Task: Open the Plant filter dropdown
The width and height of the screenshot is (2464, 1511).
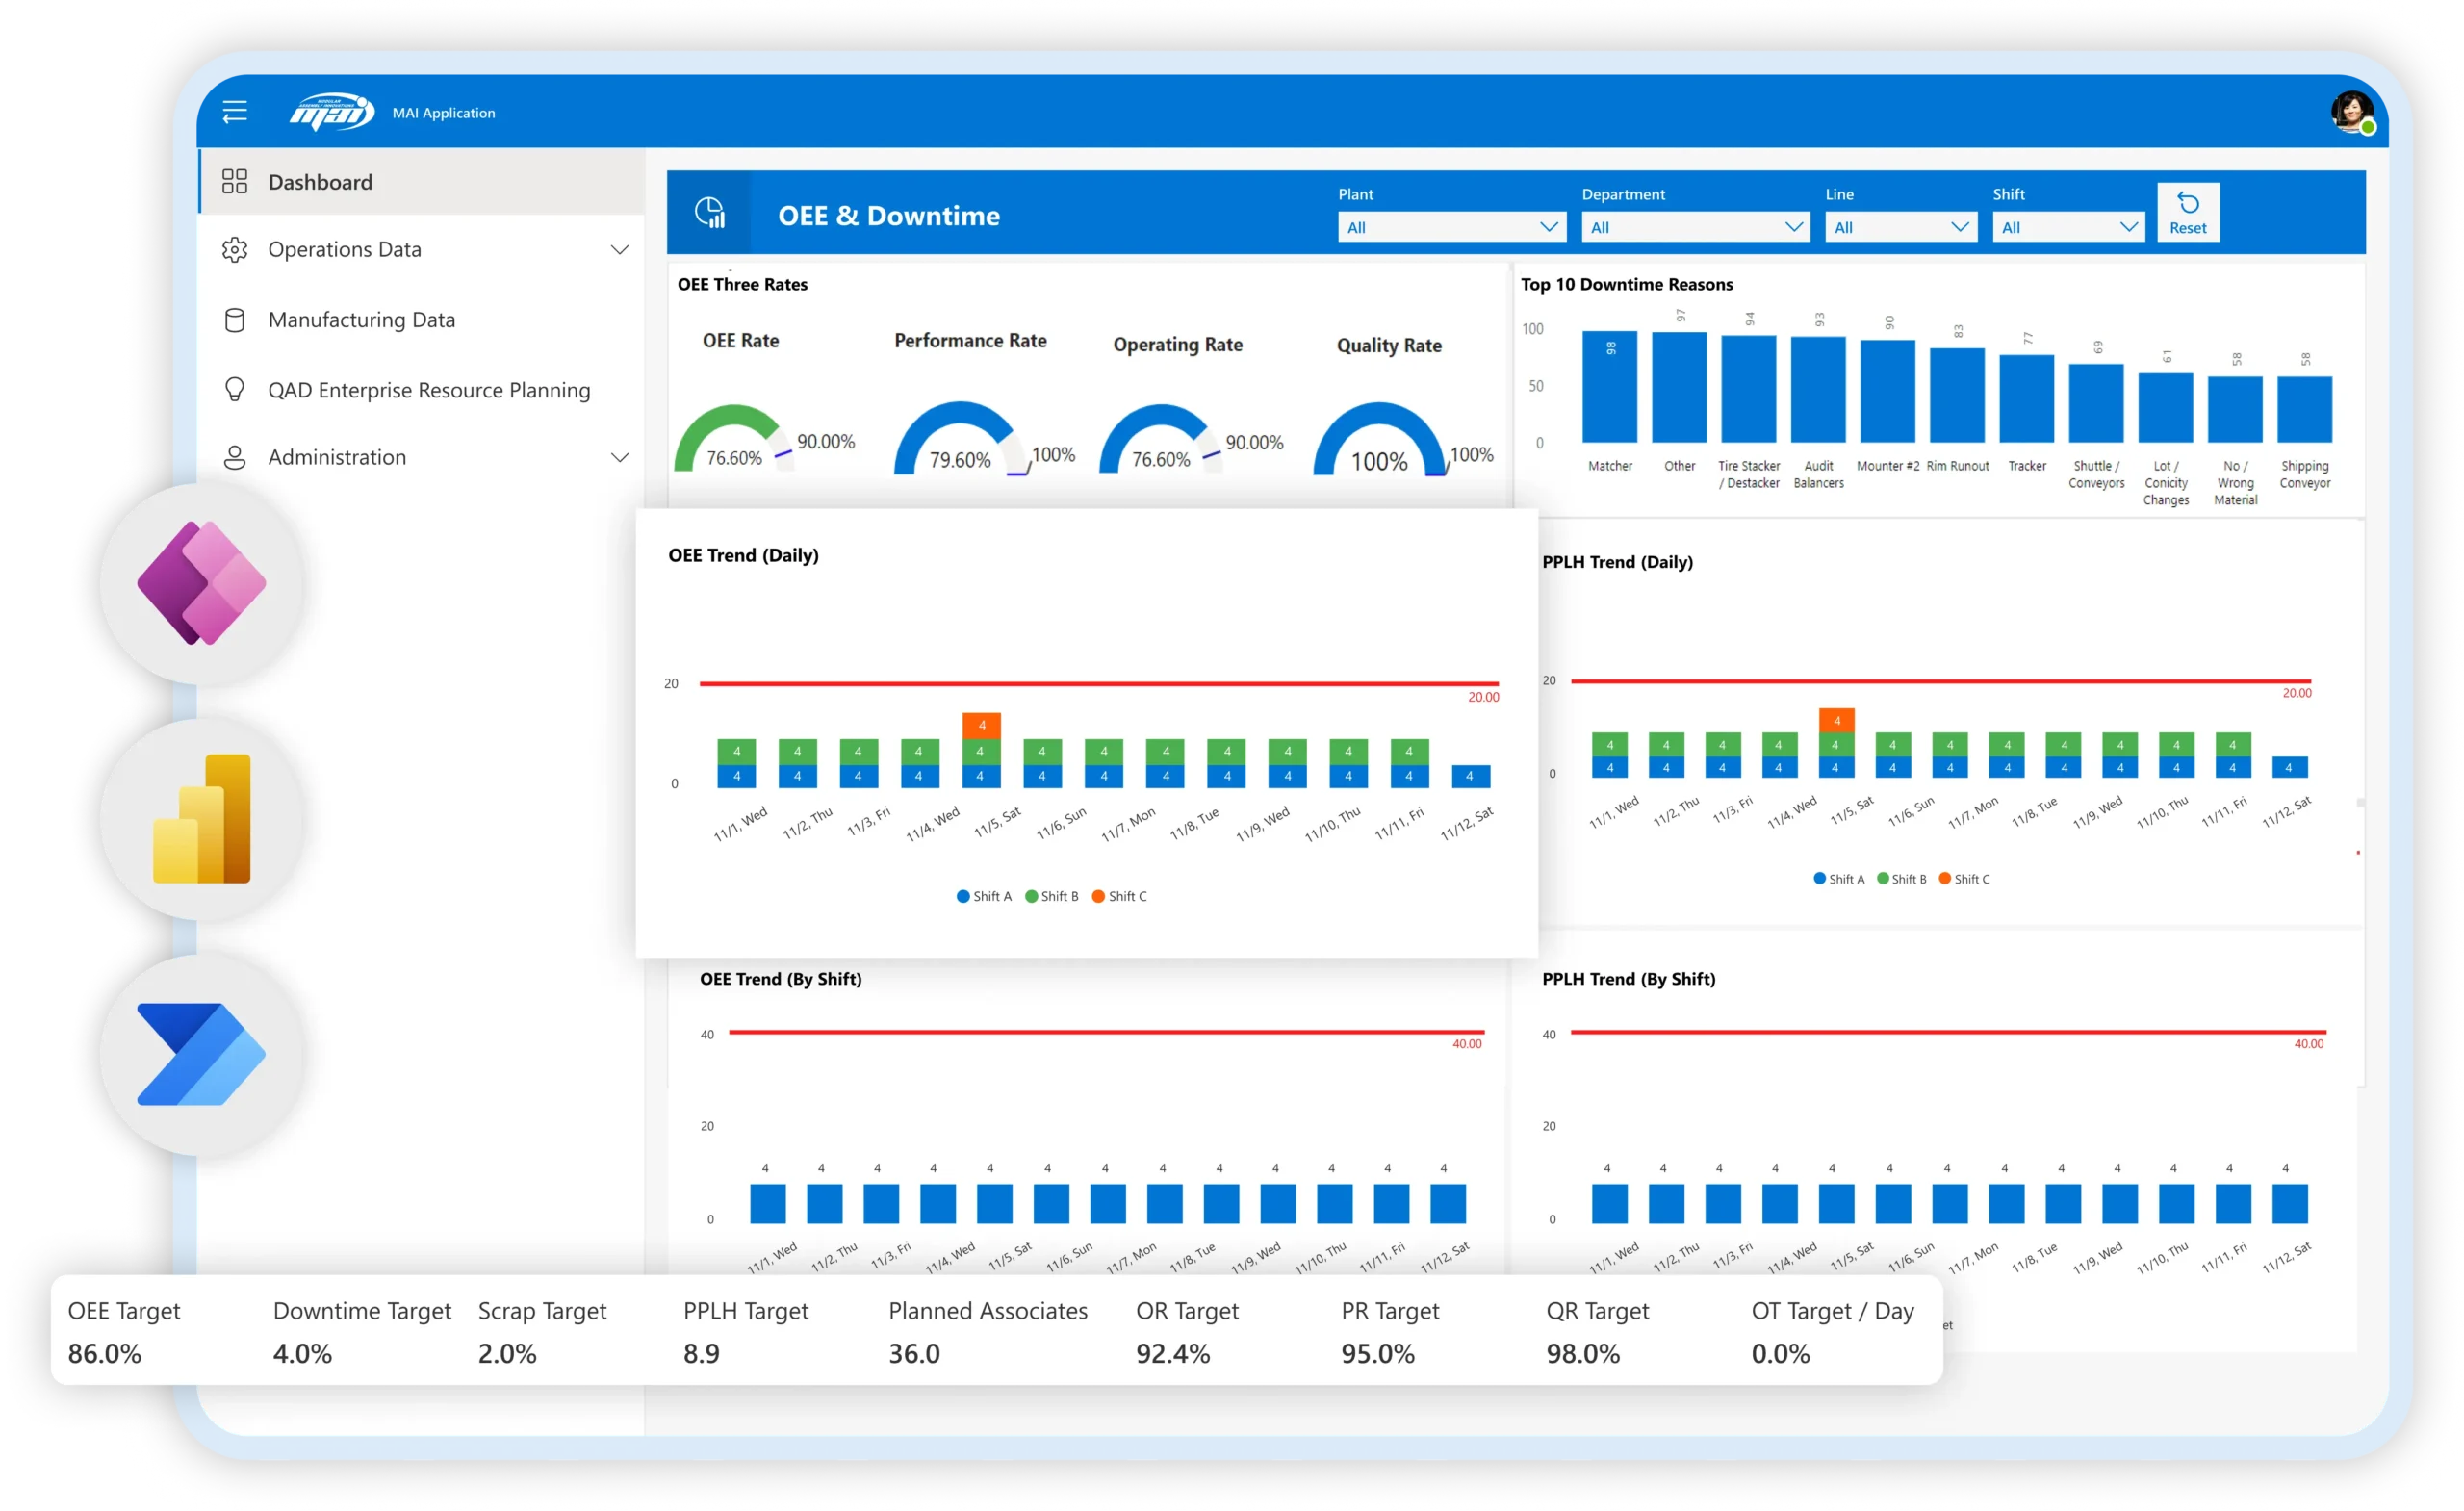Action: click(1452, 227)
